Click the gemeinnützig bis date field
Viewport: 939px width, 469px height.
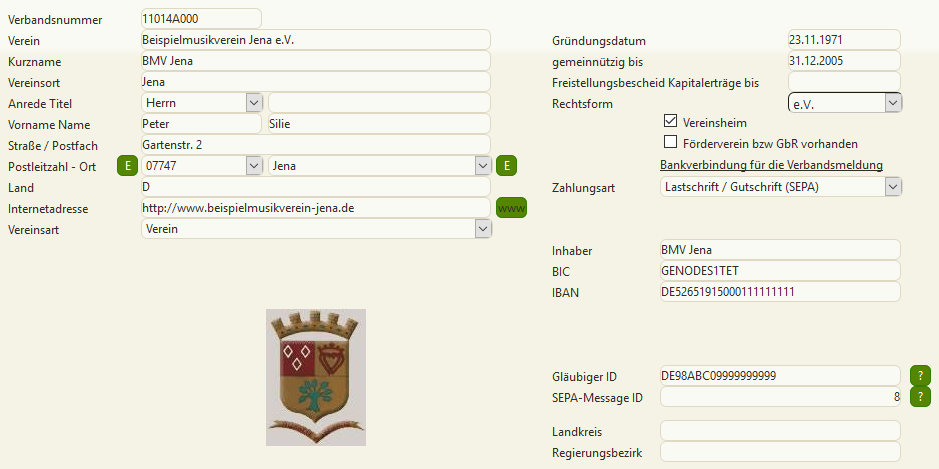tap(844, 60)
